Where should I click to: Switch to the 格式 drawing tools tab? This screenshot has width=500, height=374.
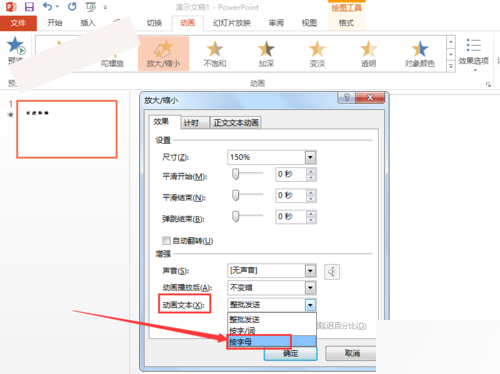click(x=346, y=23)
